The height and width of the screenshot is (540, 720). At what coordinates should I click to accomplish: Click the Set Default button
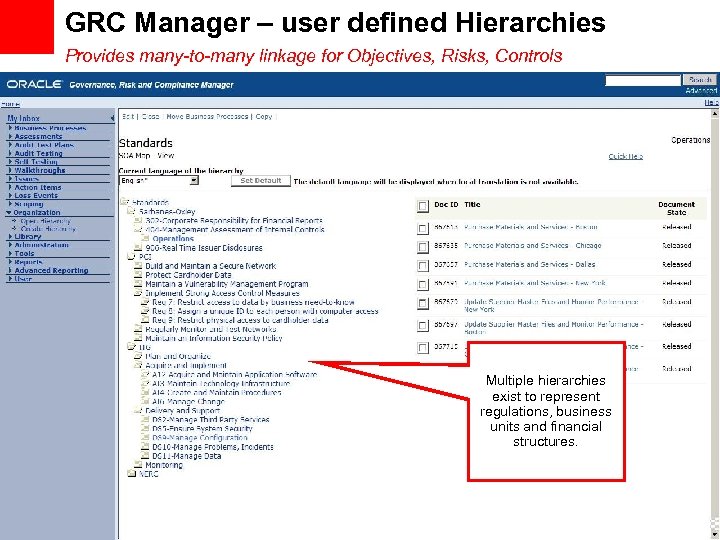coord(261,181)
